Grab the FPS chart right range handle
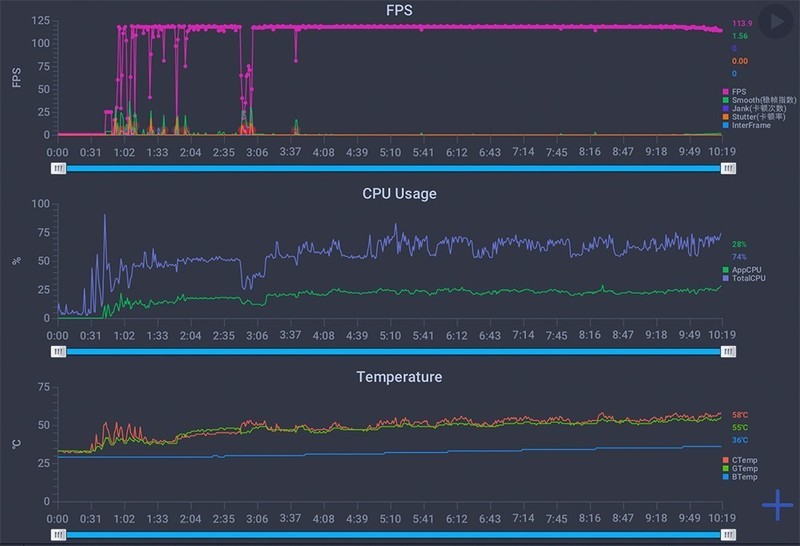 pyautogui.click(x=728, y=168)
